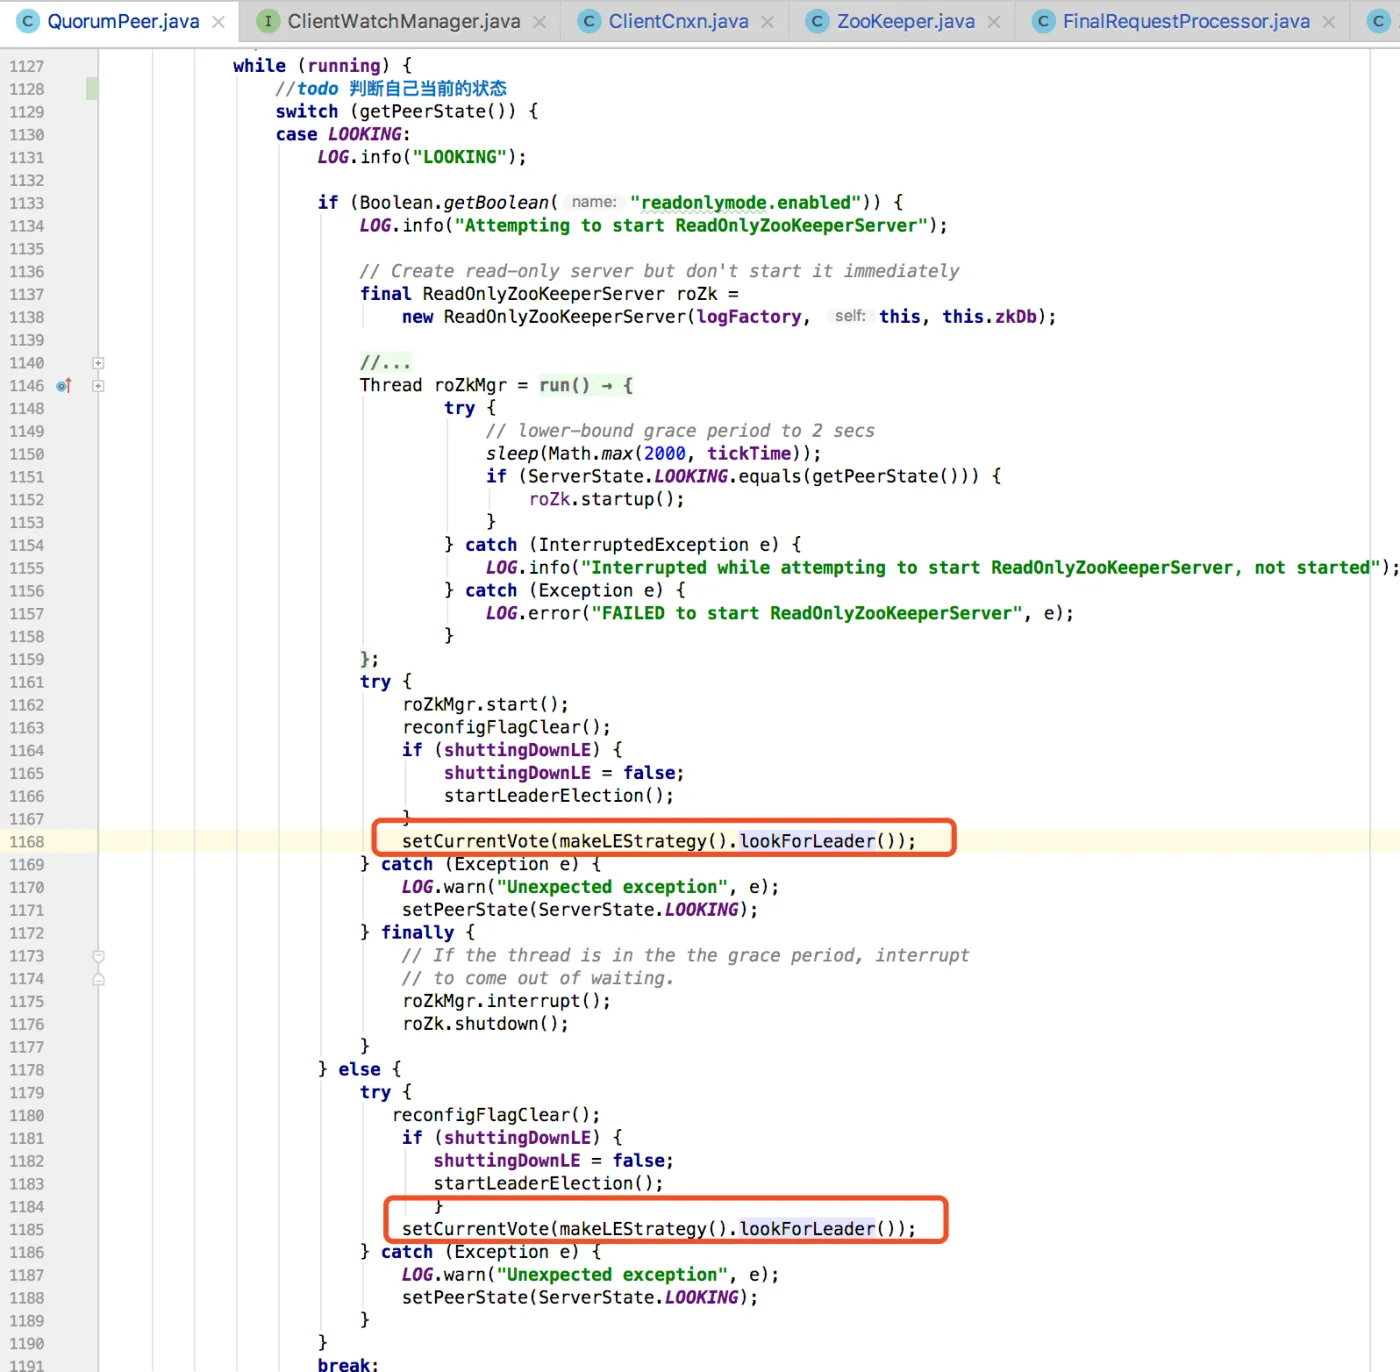Viewport: 1400px width, 1372px height.
Task: Click the 'name:' parameter hint
Action: [594, 203]
